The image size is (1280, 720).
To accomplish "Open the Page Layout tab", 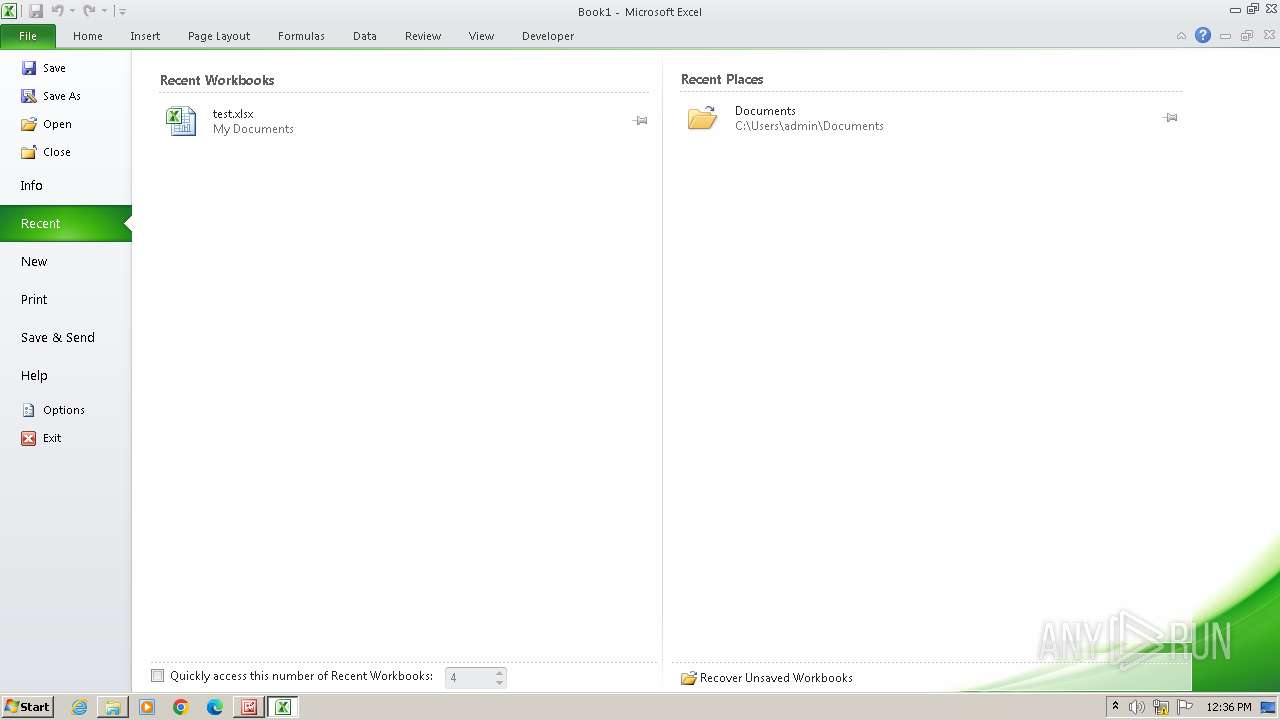I will click(x=219, y=36).
